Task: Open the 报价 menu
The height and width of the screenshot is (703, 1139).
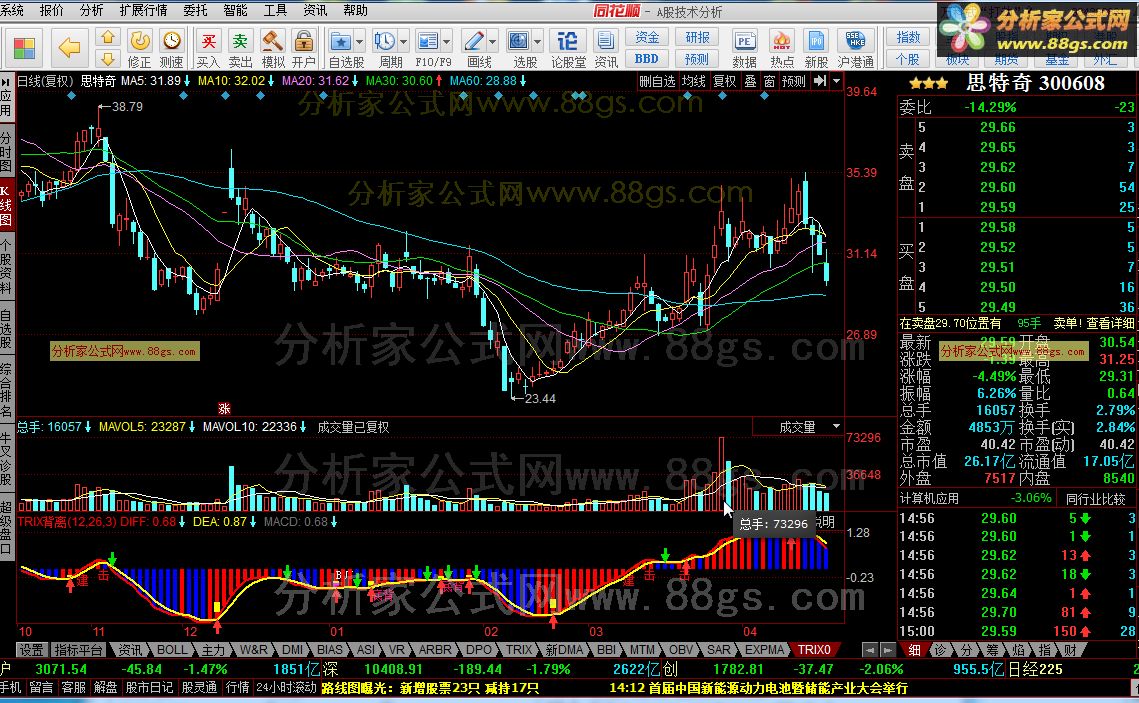Action: 52,10
